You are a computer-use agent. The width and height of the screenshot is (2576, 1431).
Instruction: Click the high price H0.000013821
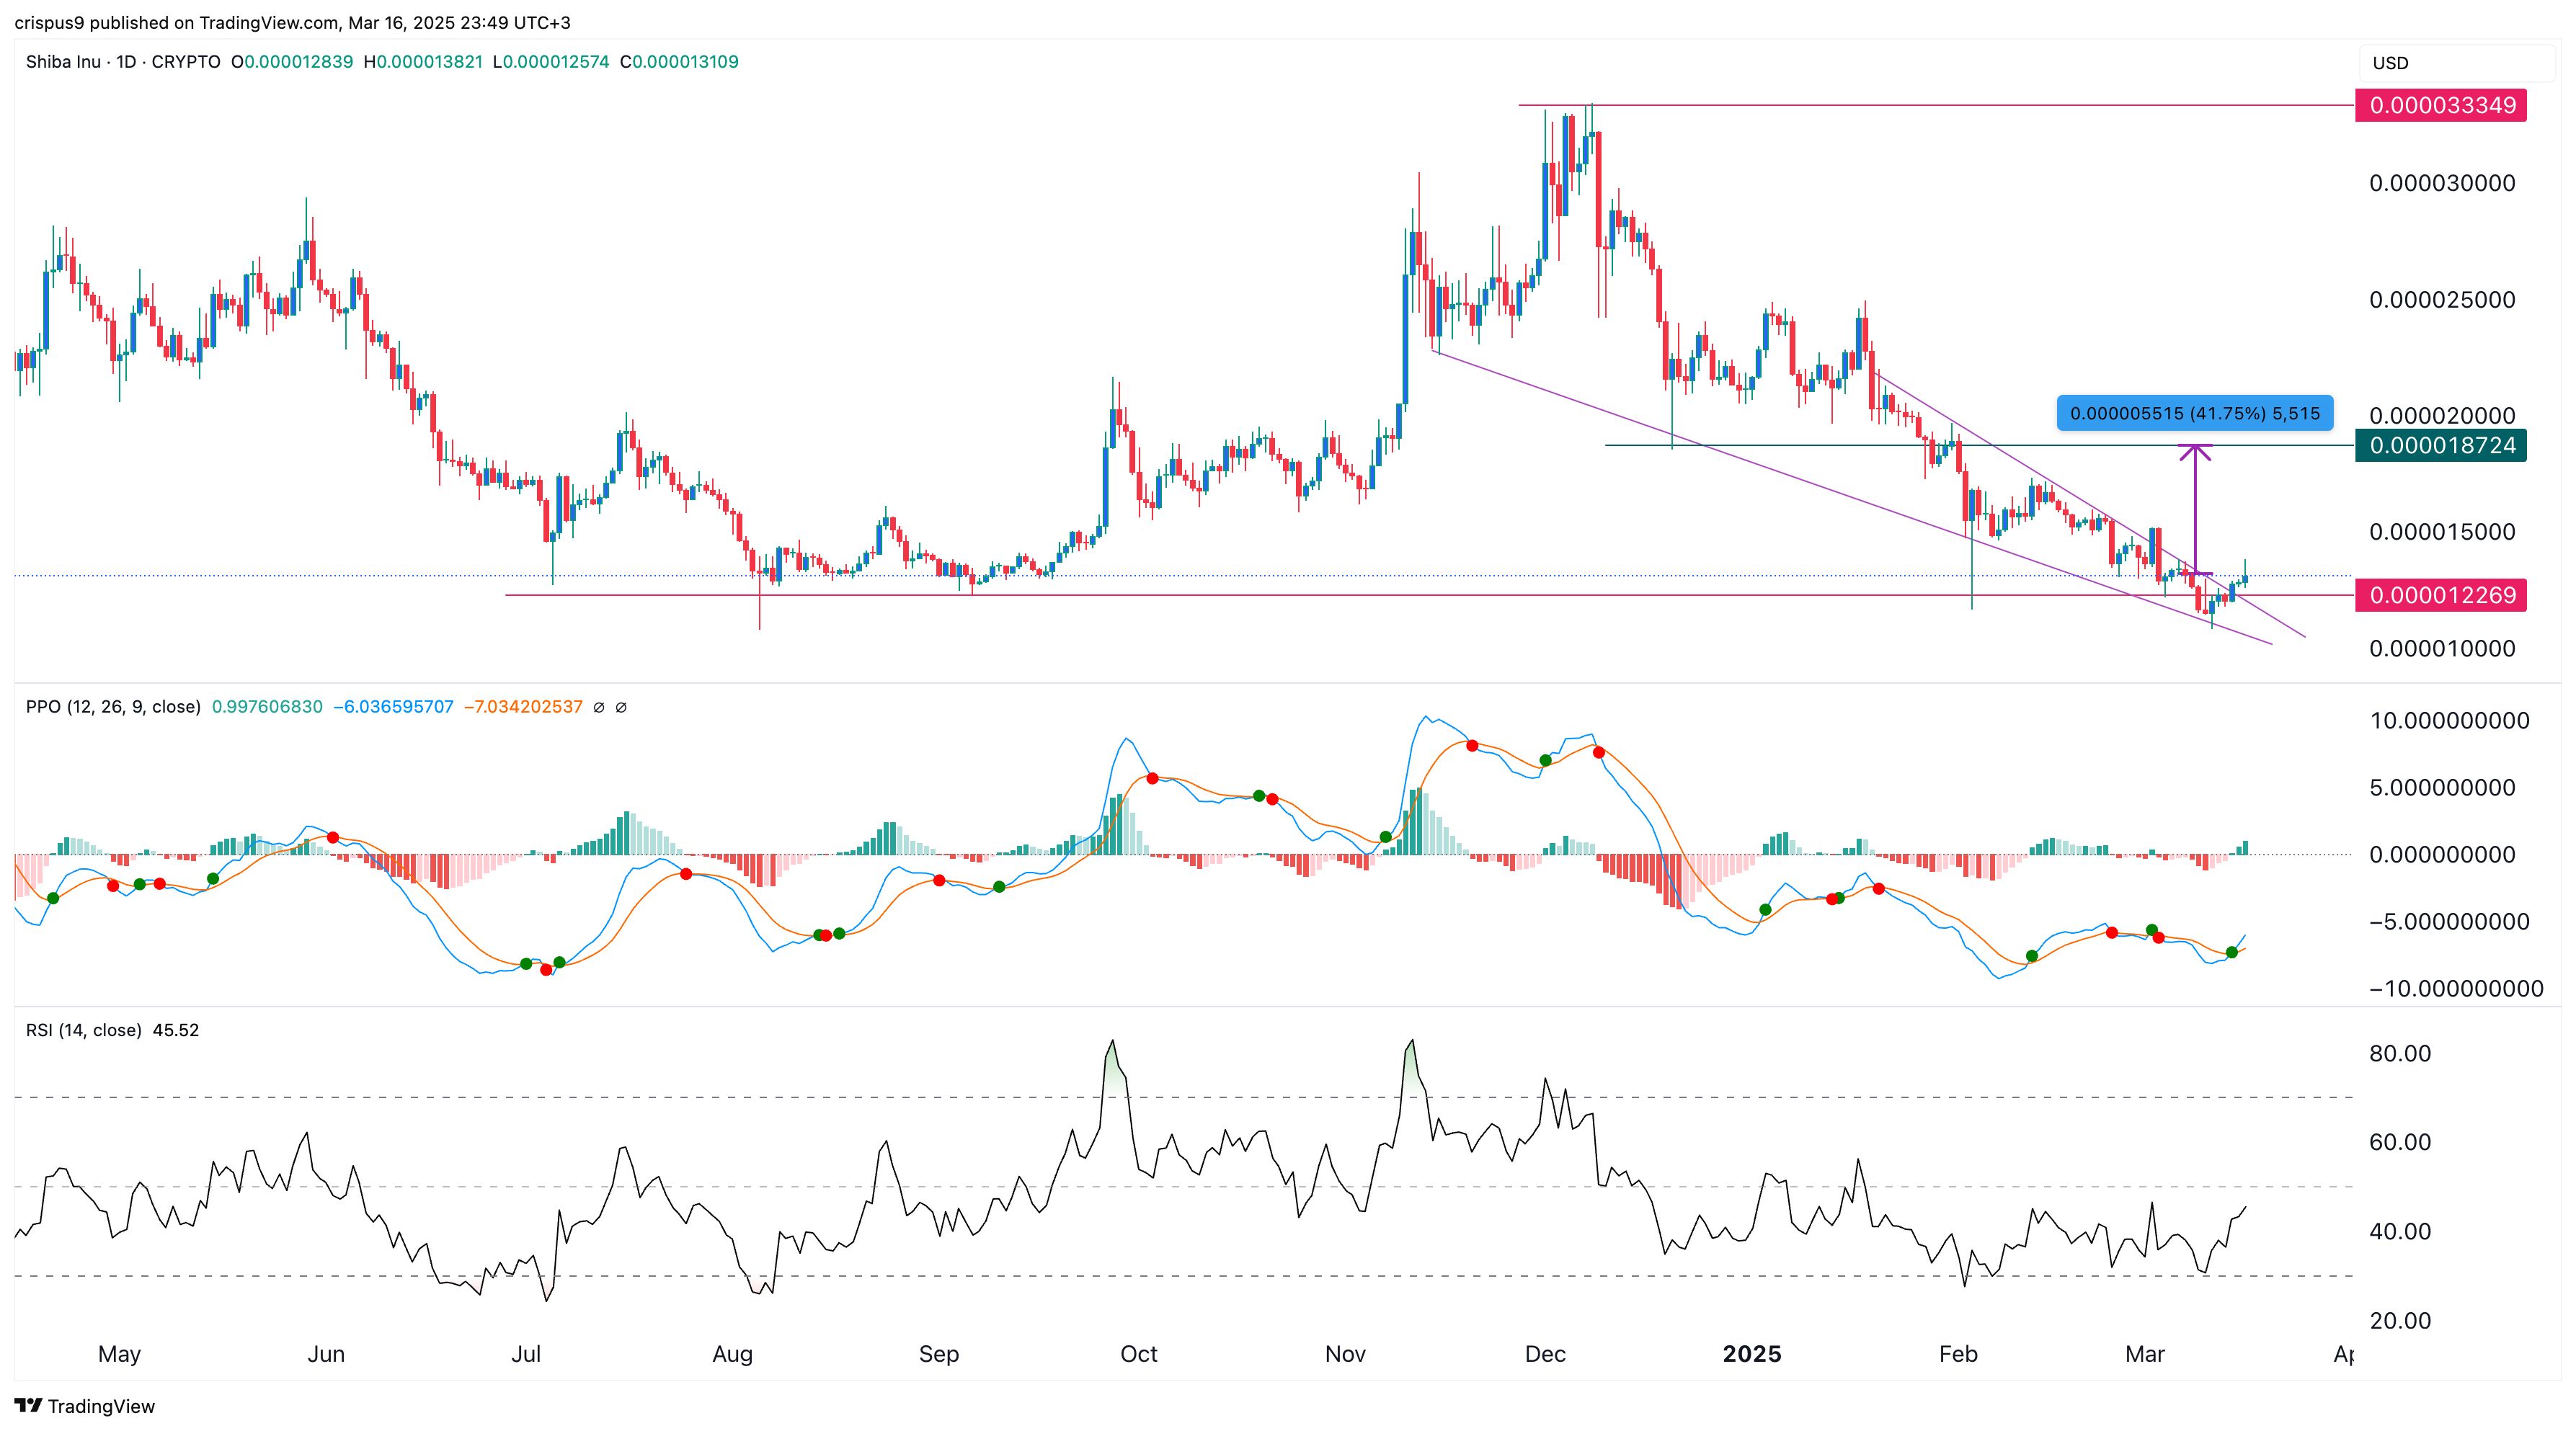(x=423, y=62)
